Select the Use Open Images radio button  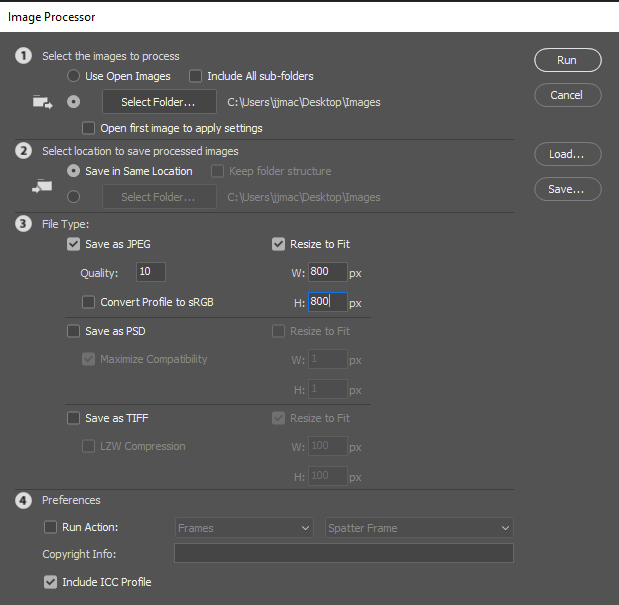73,76
